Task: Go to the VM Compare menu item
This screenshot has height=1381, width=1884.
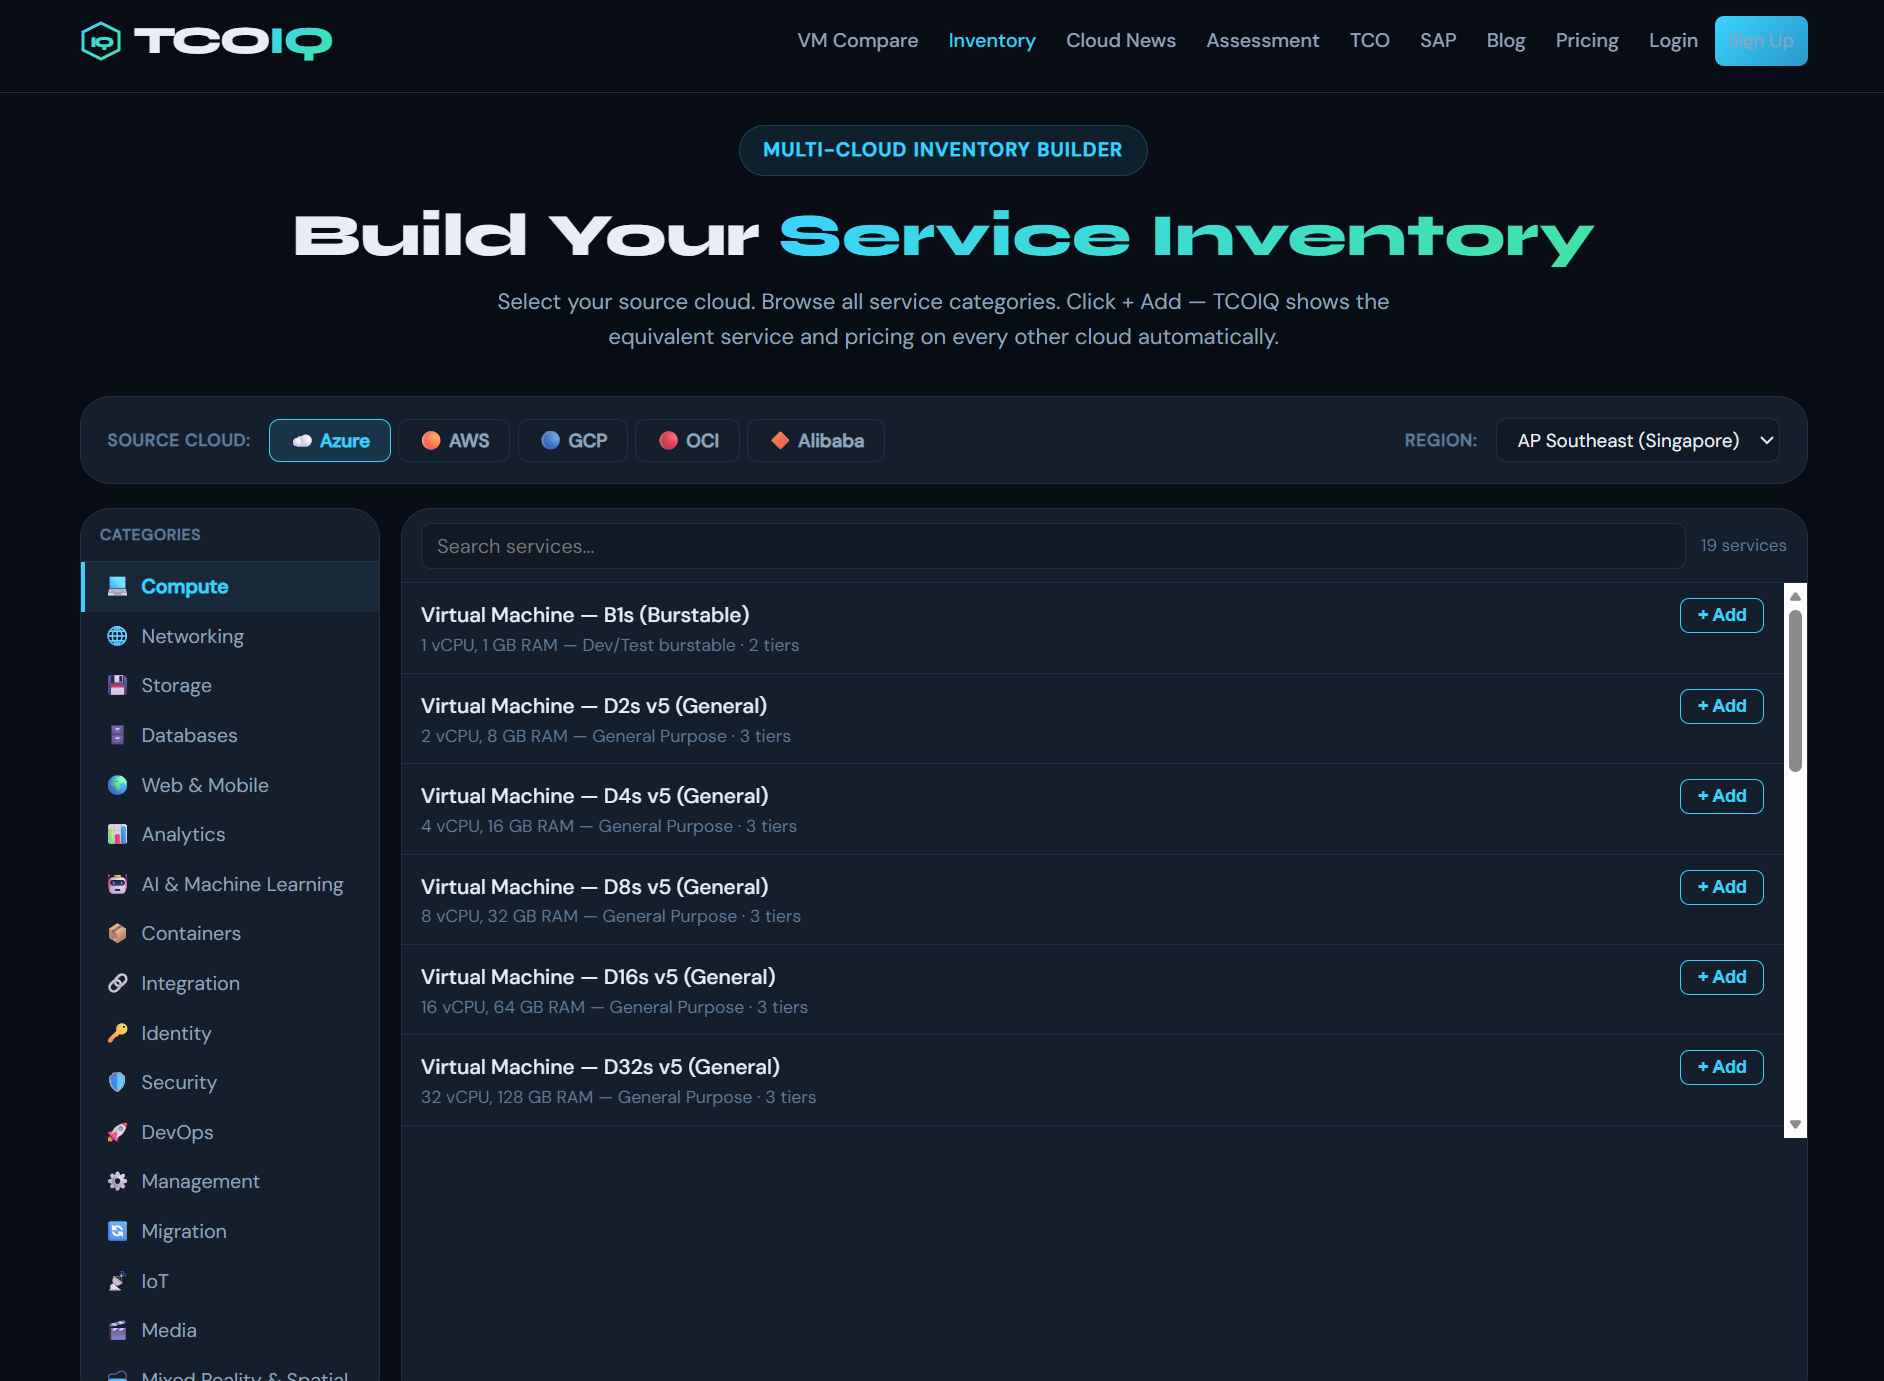Action: click(x=857, y=40)
